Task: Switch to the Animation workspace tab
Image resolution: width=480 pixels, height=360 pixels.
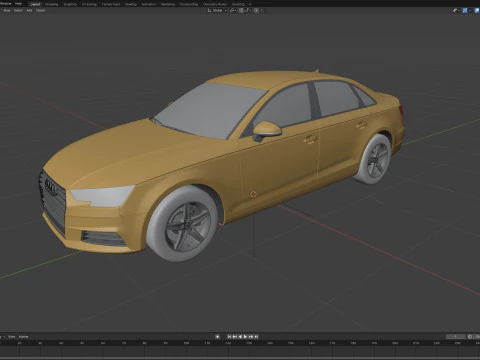Action: point(149,4)
